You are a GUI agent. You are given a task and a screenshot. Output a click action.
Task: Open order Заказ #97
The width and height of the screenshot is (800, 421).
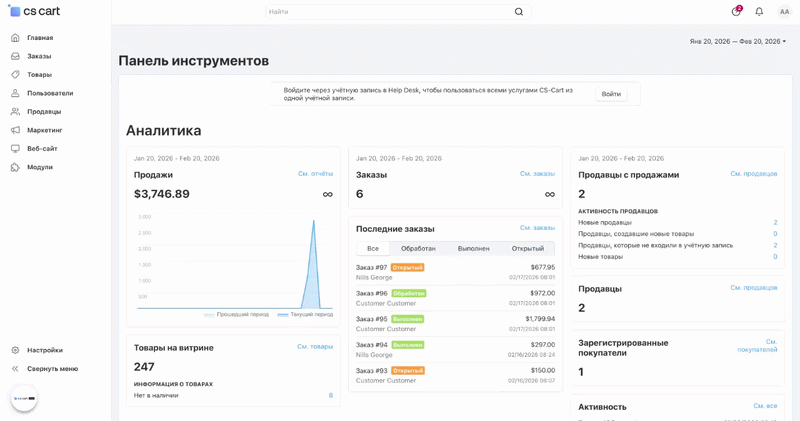[x=371, y=267]
